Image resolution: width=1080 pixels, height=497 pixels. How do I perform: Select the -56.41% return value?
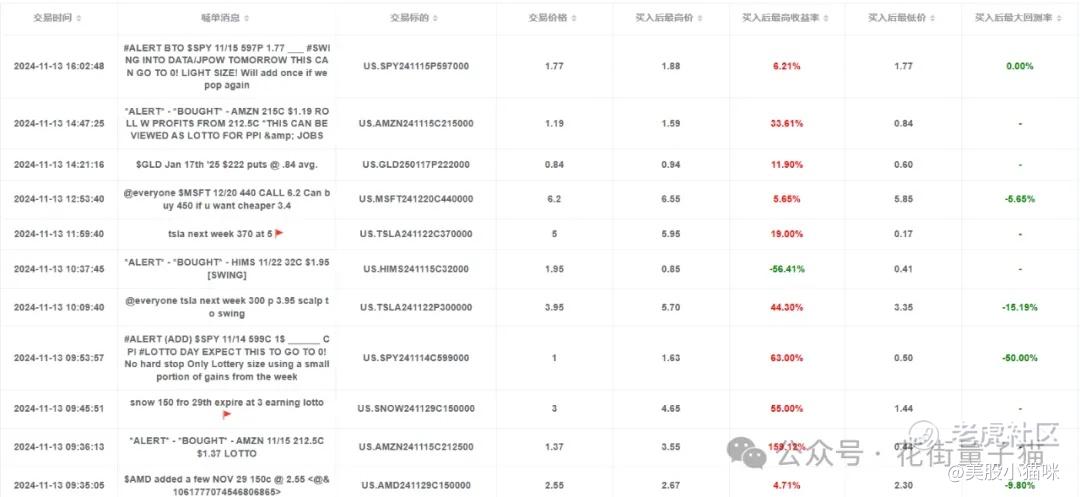point(786,269)
